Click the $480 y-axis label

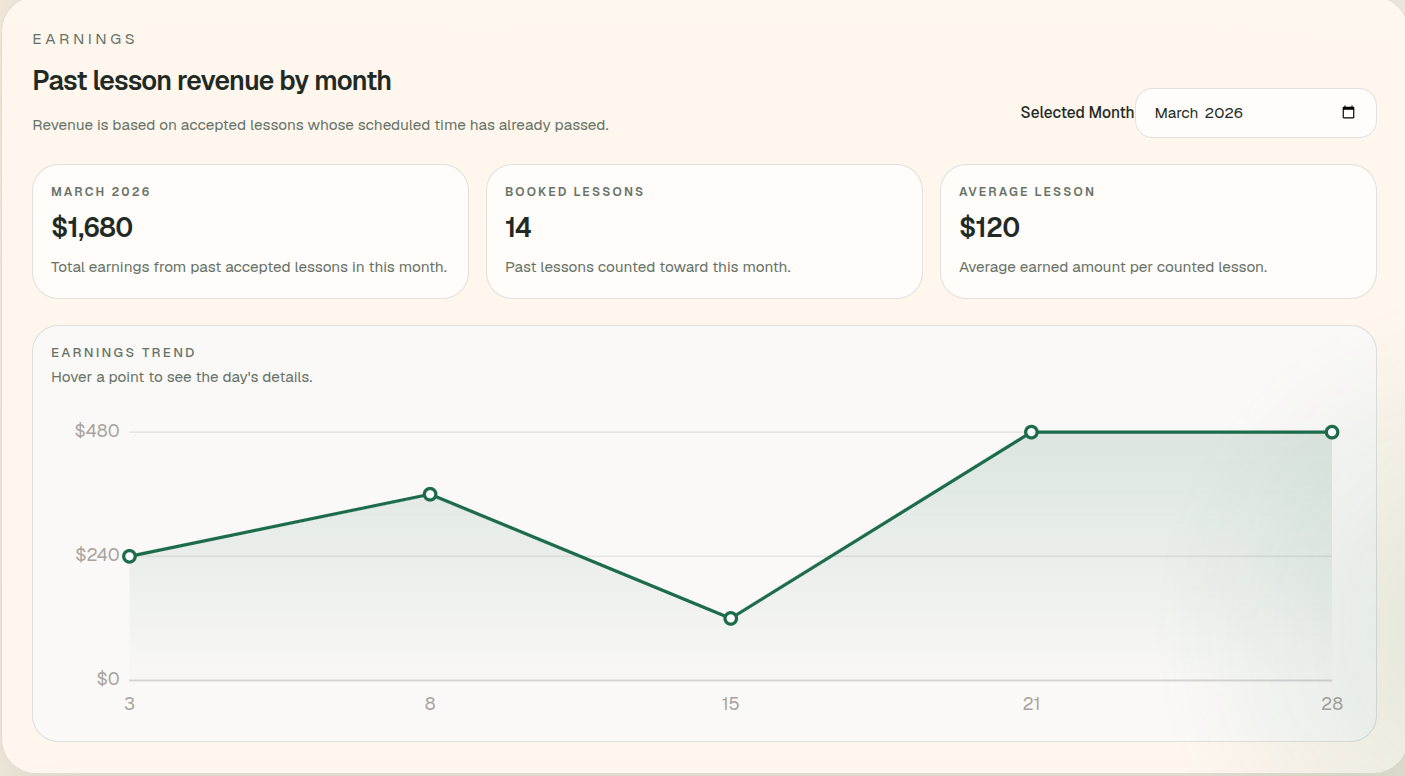97,431
